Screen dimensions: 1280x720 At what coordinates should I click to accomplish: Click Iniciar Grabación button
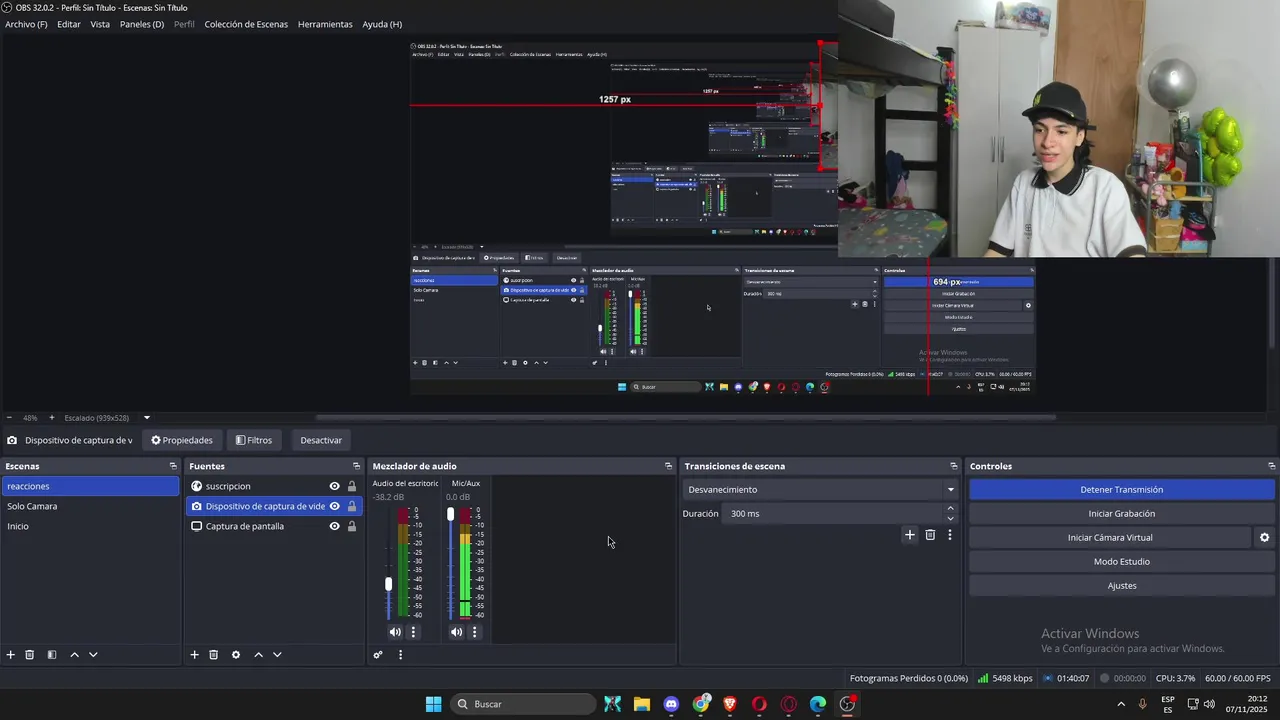coord(1121,513)
